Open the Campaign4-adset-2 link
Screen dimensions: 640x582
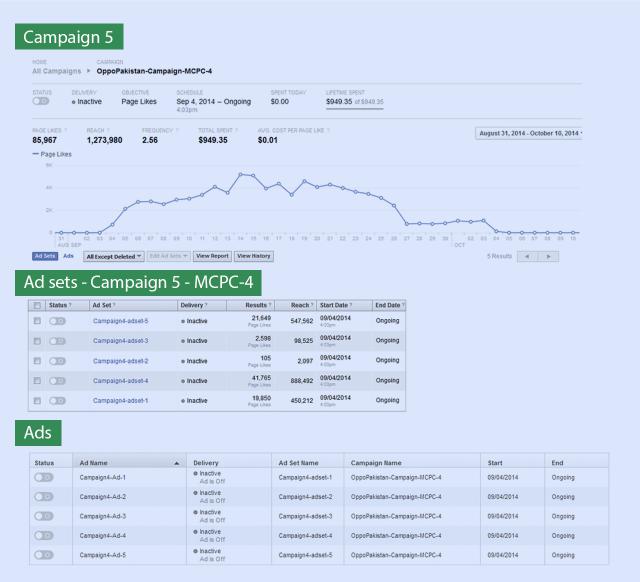[x=120, y=361]
